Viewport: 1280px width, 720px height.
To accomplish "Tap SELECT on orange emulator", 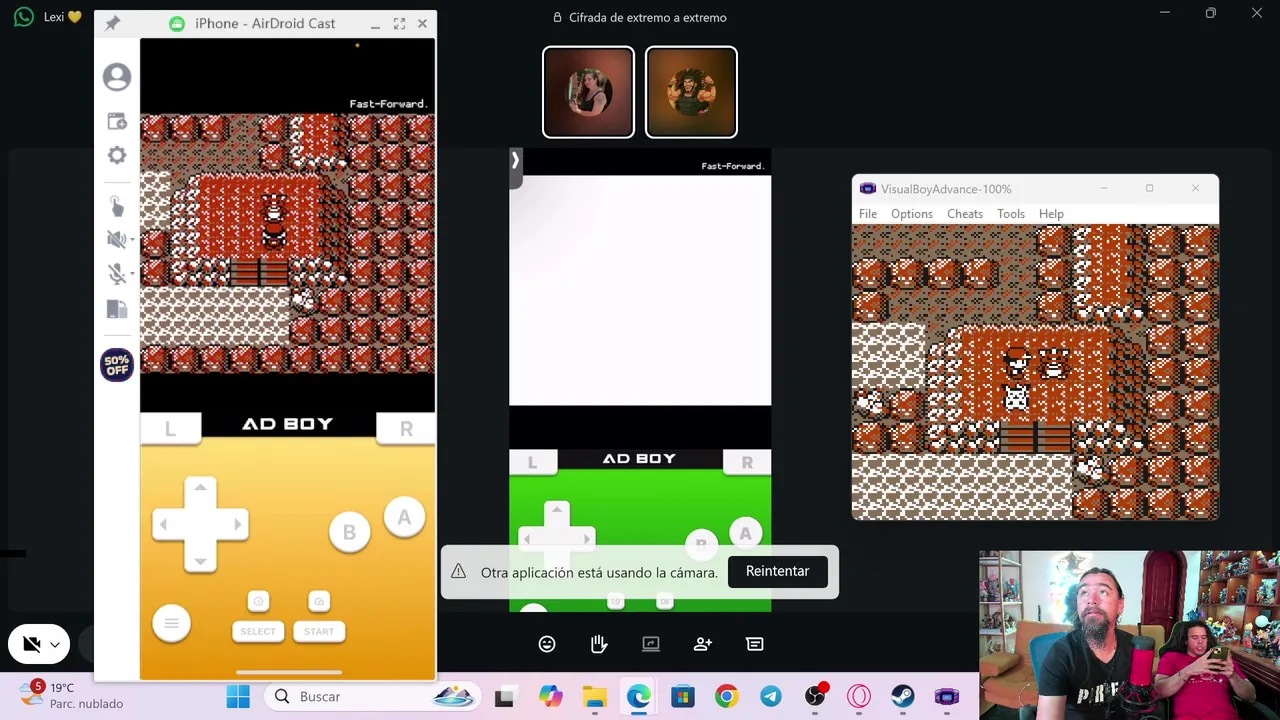I will click(258, 631).
